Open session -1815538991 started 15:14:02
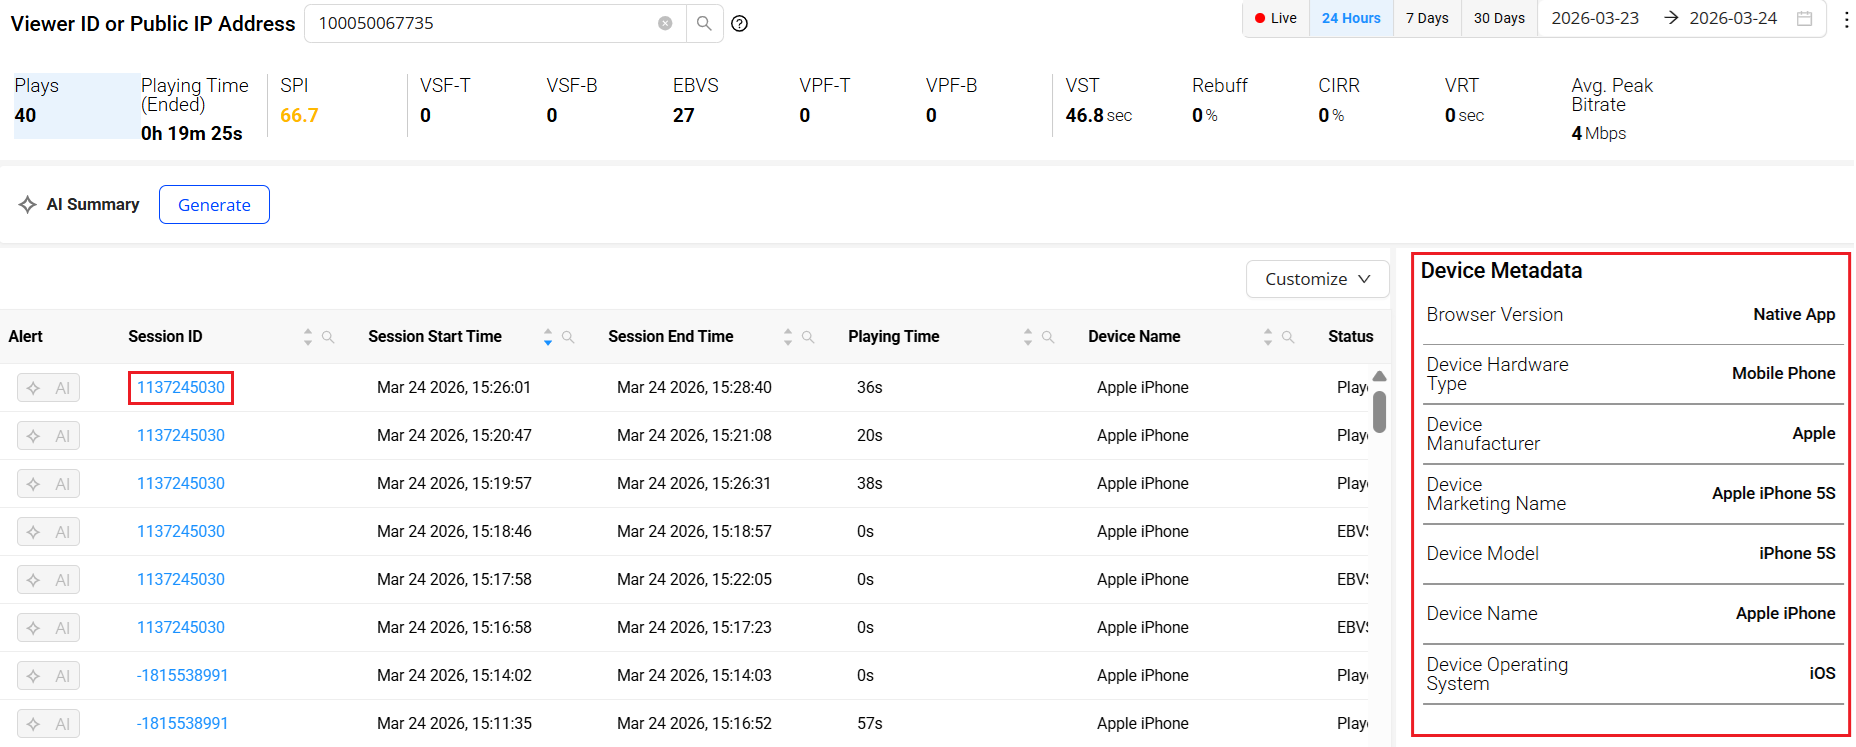This screenshot has height=747, width=1856. pyautogui.click(x=182, y=675)
